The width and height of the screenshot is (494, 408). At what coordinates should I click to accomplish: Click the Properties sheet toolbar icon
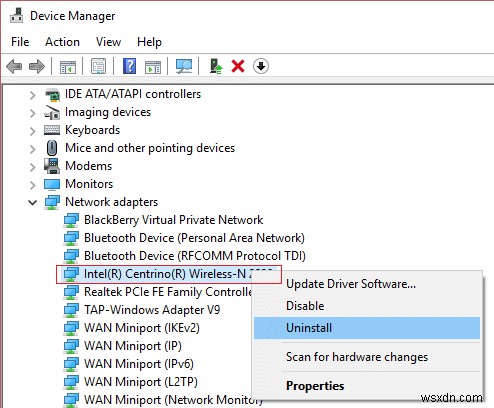[x=98, y=66]
